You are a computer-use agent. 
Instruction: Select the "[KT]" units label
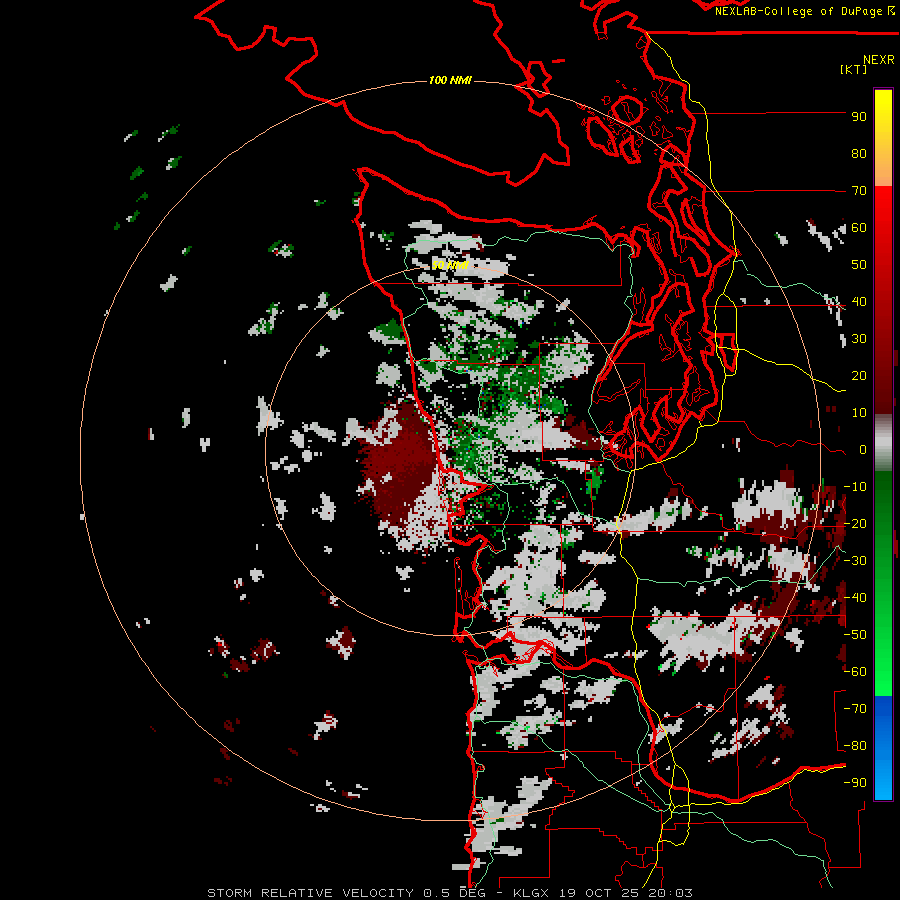tap(853, 69)
